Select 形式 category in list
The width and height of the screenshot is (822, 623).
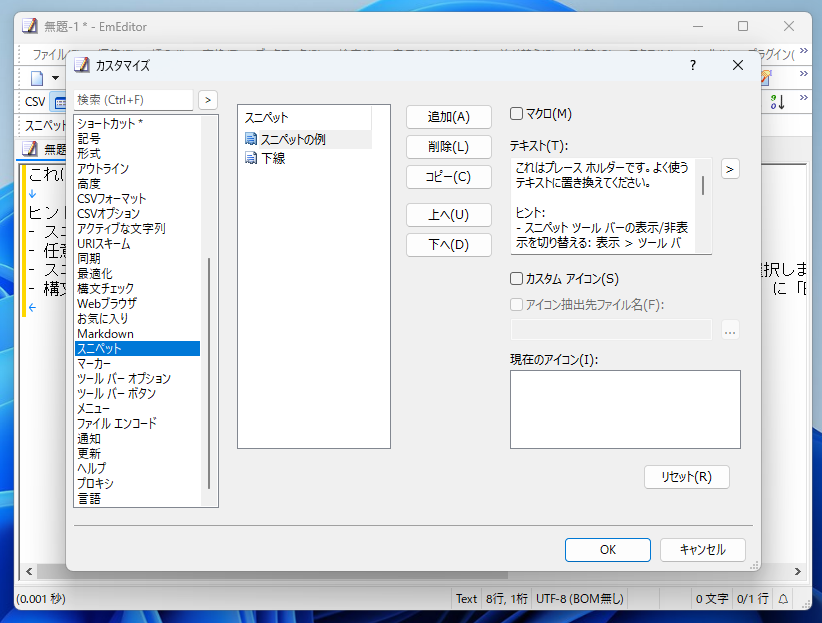coord(137,154)
